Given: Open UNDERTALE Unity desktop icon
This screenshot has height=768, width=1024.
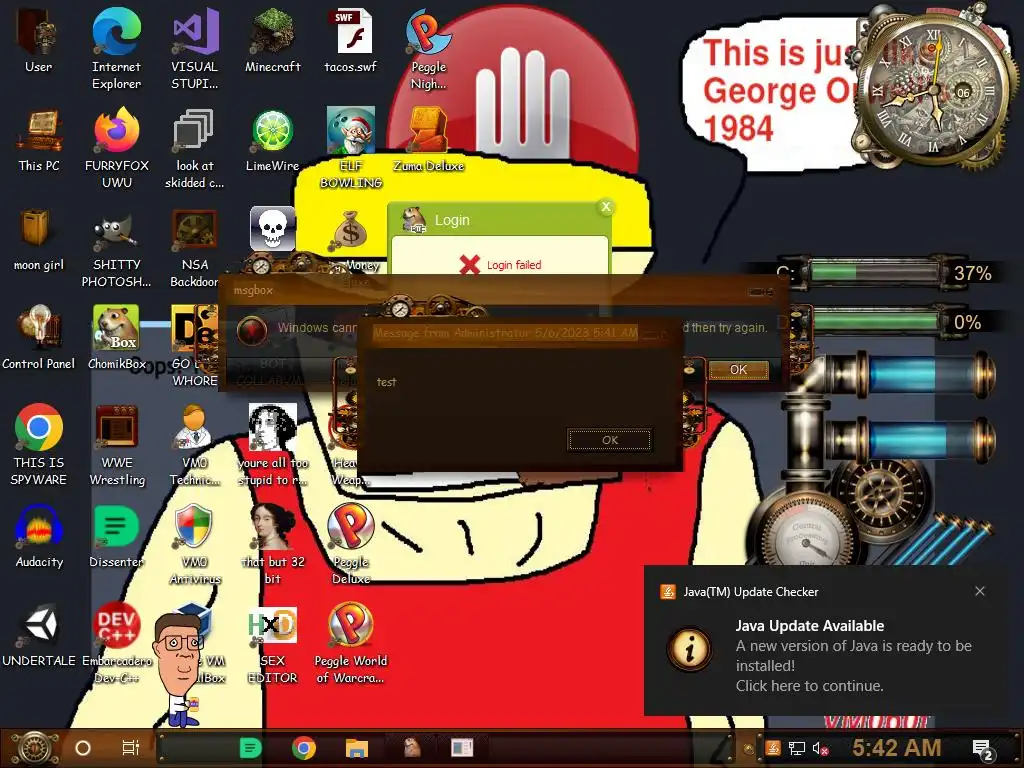Looking at the screenshot, I should coord(39,635).
